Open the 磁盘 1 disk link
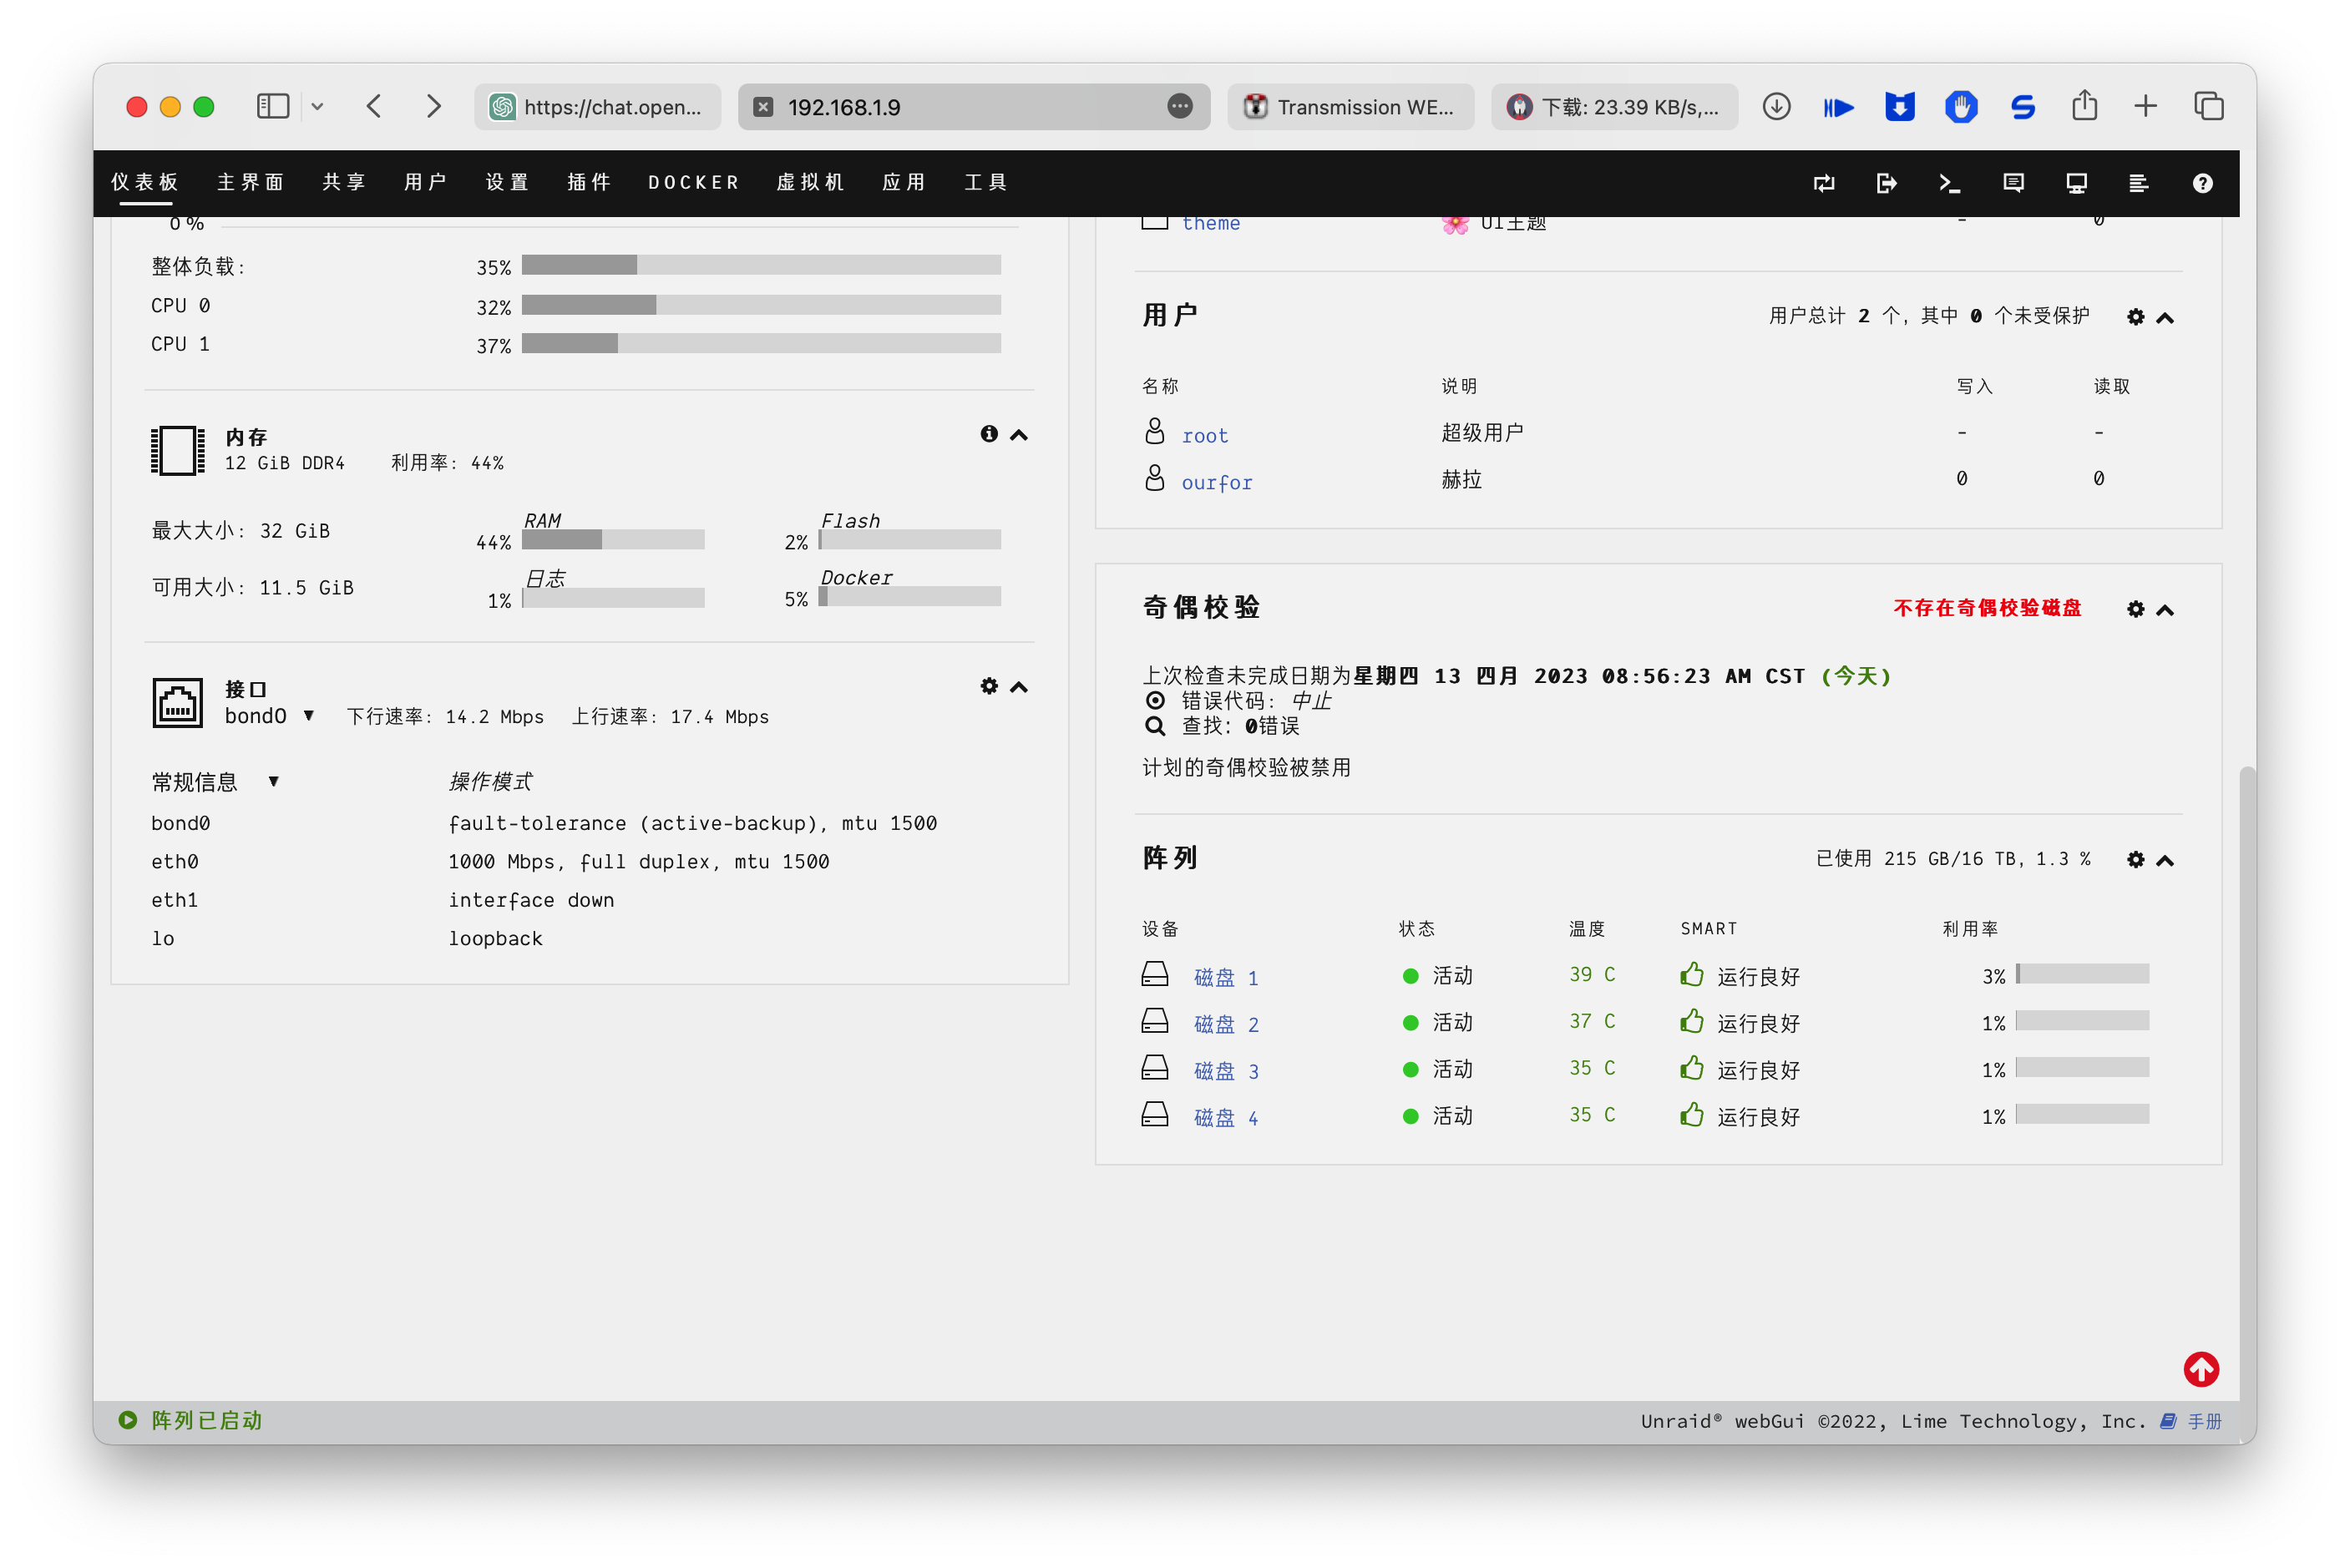Image resolution: width=2350 pixels, height=1568 pixels. click(1225, 977)
